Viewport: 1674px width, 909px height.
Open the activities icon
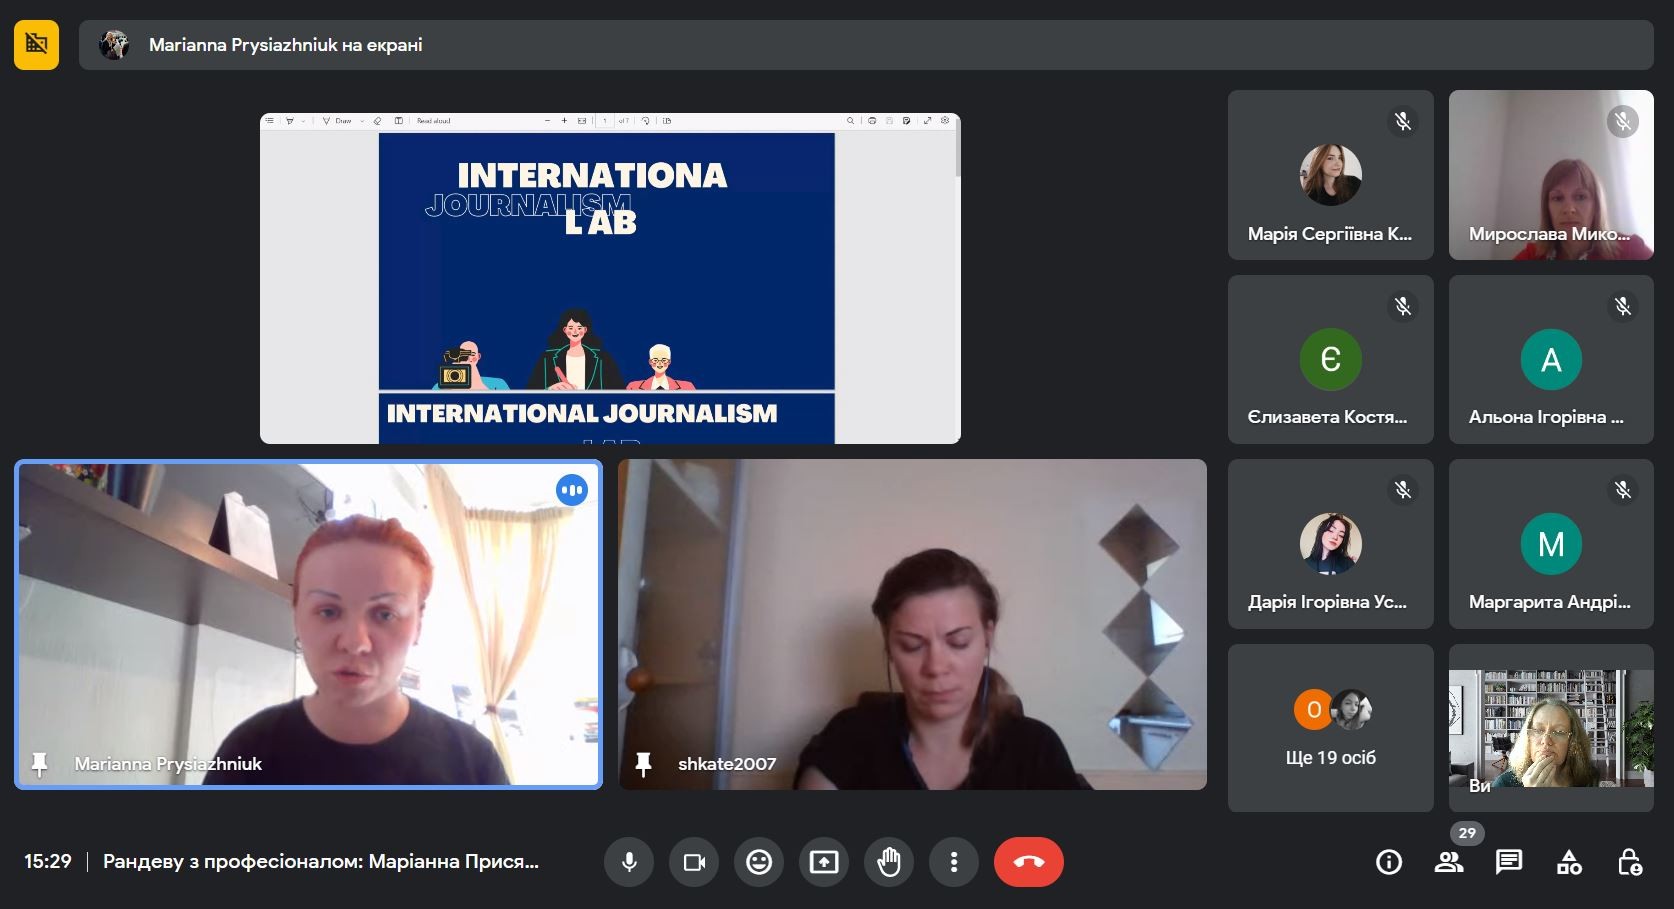1569,862
